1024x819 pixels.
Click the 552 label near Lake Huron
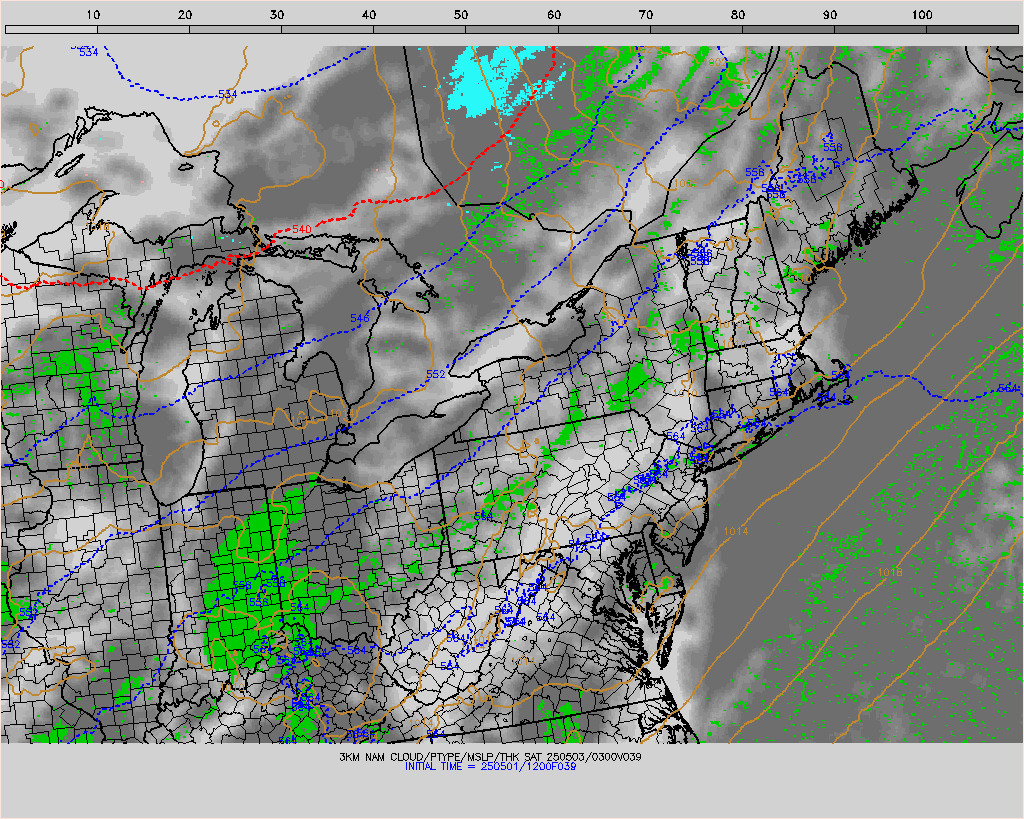(436, 374)
